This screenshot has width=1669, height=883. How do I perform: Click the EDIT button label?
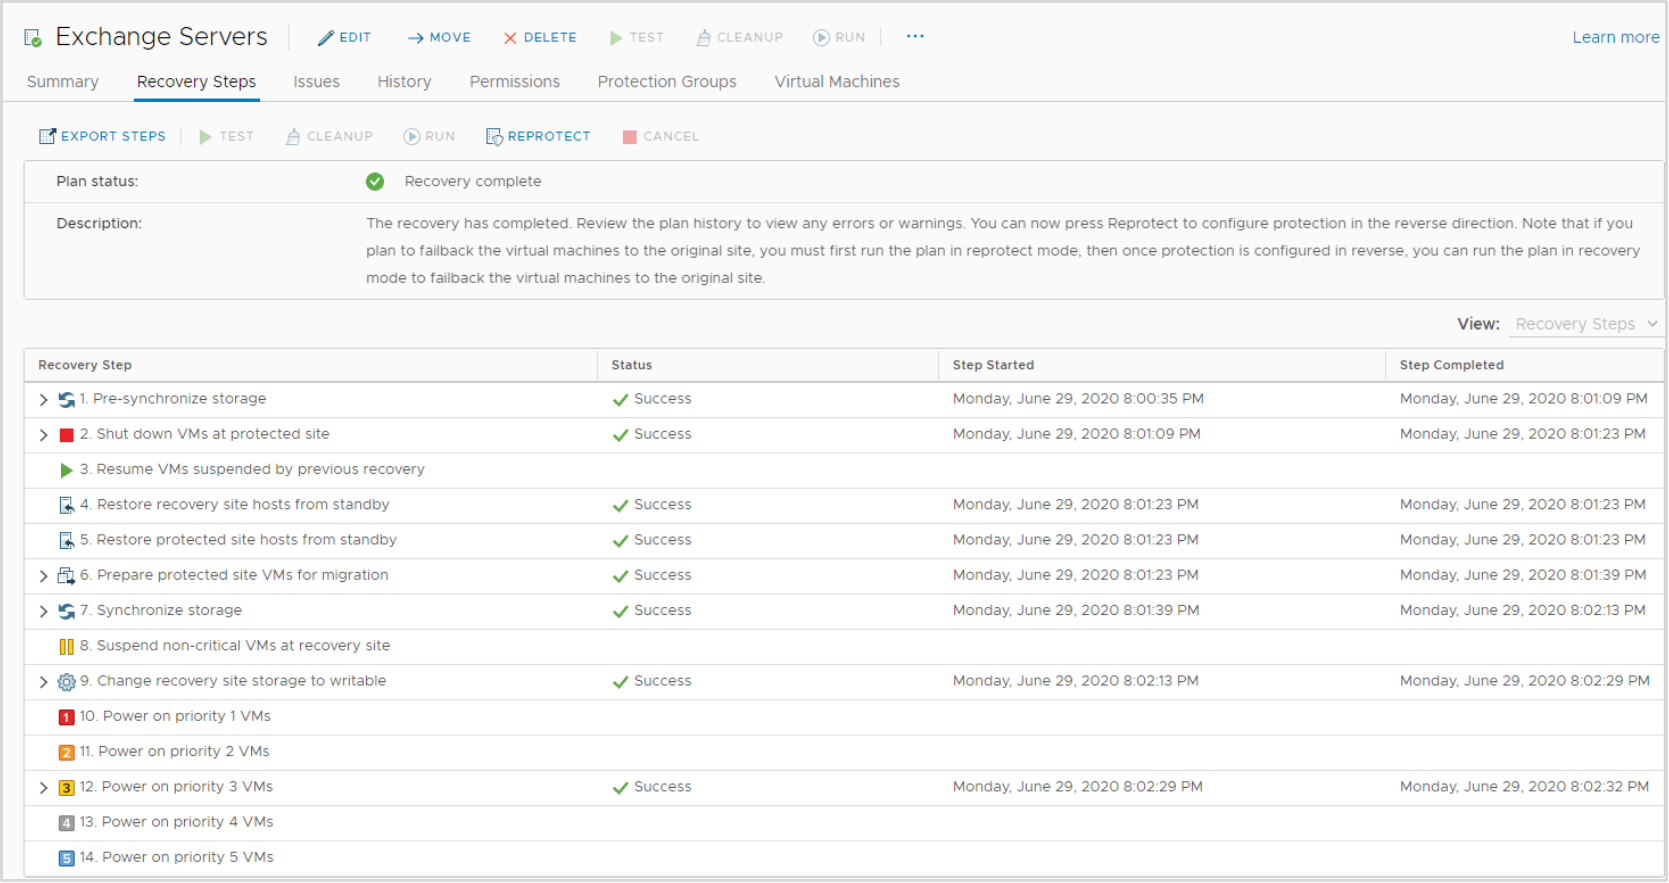coord(355,37)
